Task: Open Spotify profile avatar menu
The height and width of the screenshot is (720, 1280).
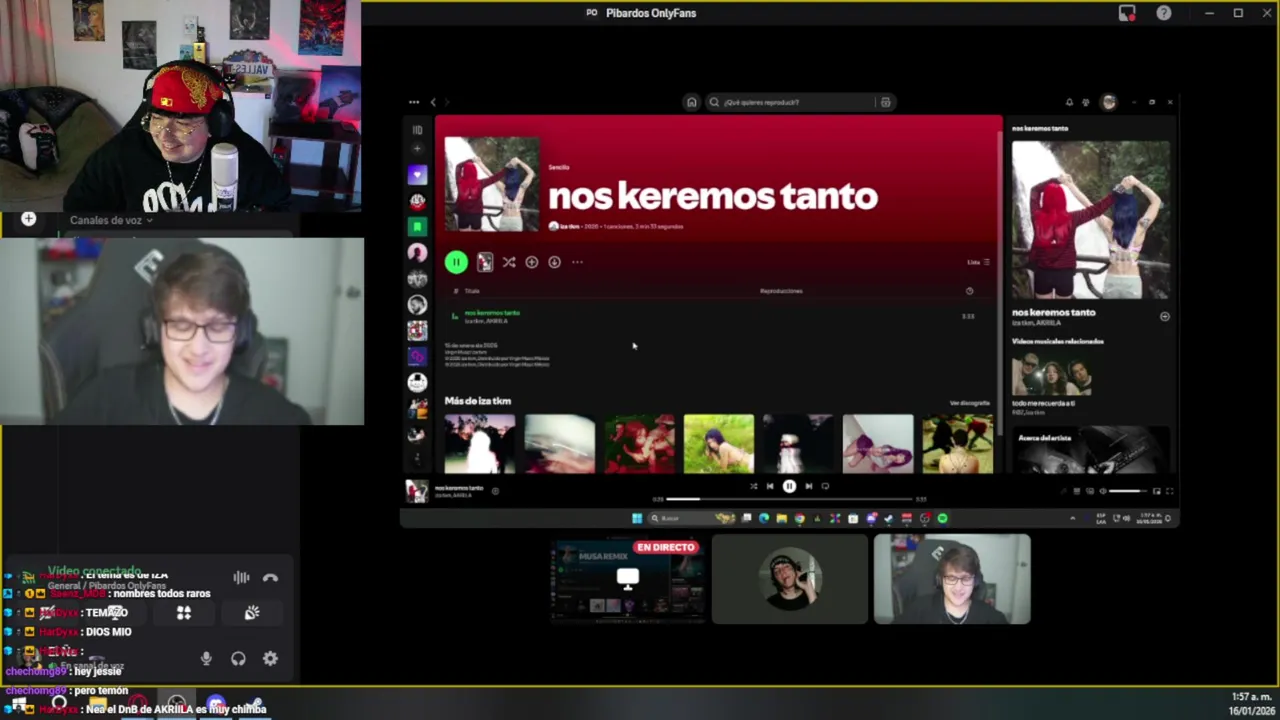Action: [1108, 102]
